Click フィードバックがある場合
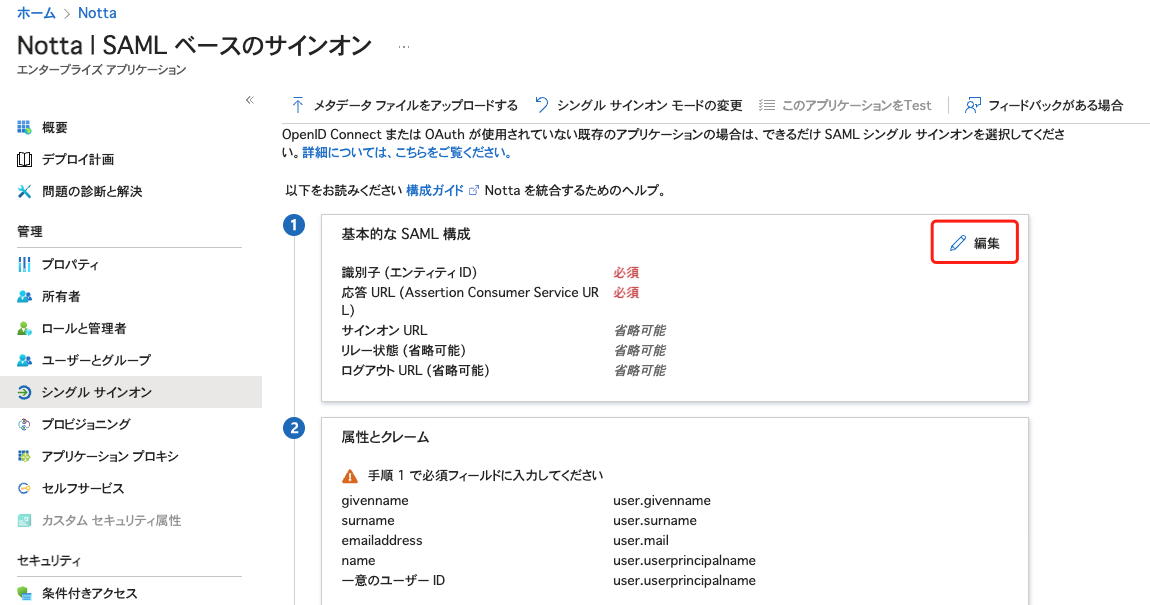Screen dimensions: 1150x605 (1044, 105)
